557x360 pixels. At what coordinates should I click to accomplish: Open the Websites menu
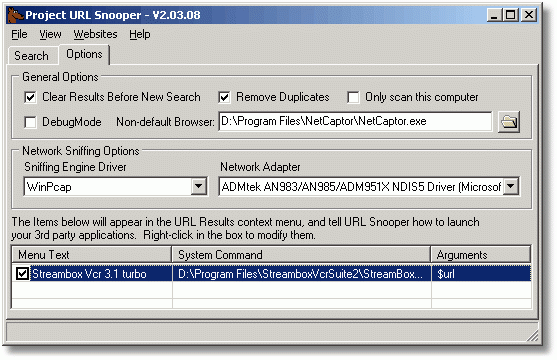[x=95, y=34]
